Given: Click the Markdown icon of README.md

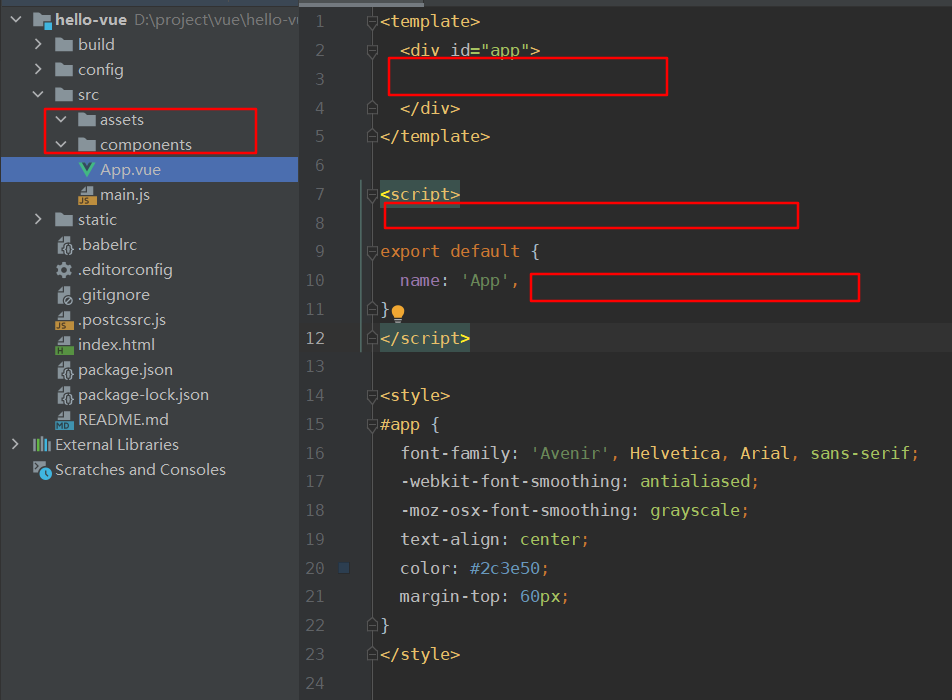Looking at the screenshot, I should pos(64,420).
